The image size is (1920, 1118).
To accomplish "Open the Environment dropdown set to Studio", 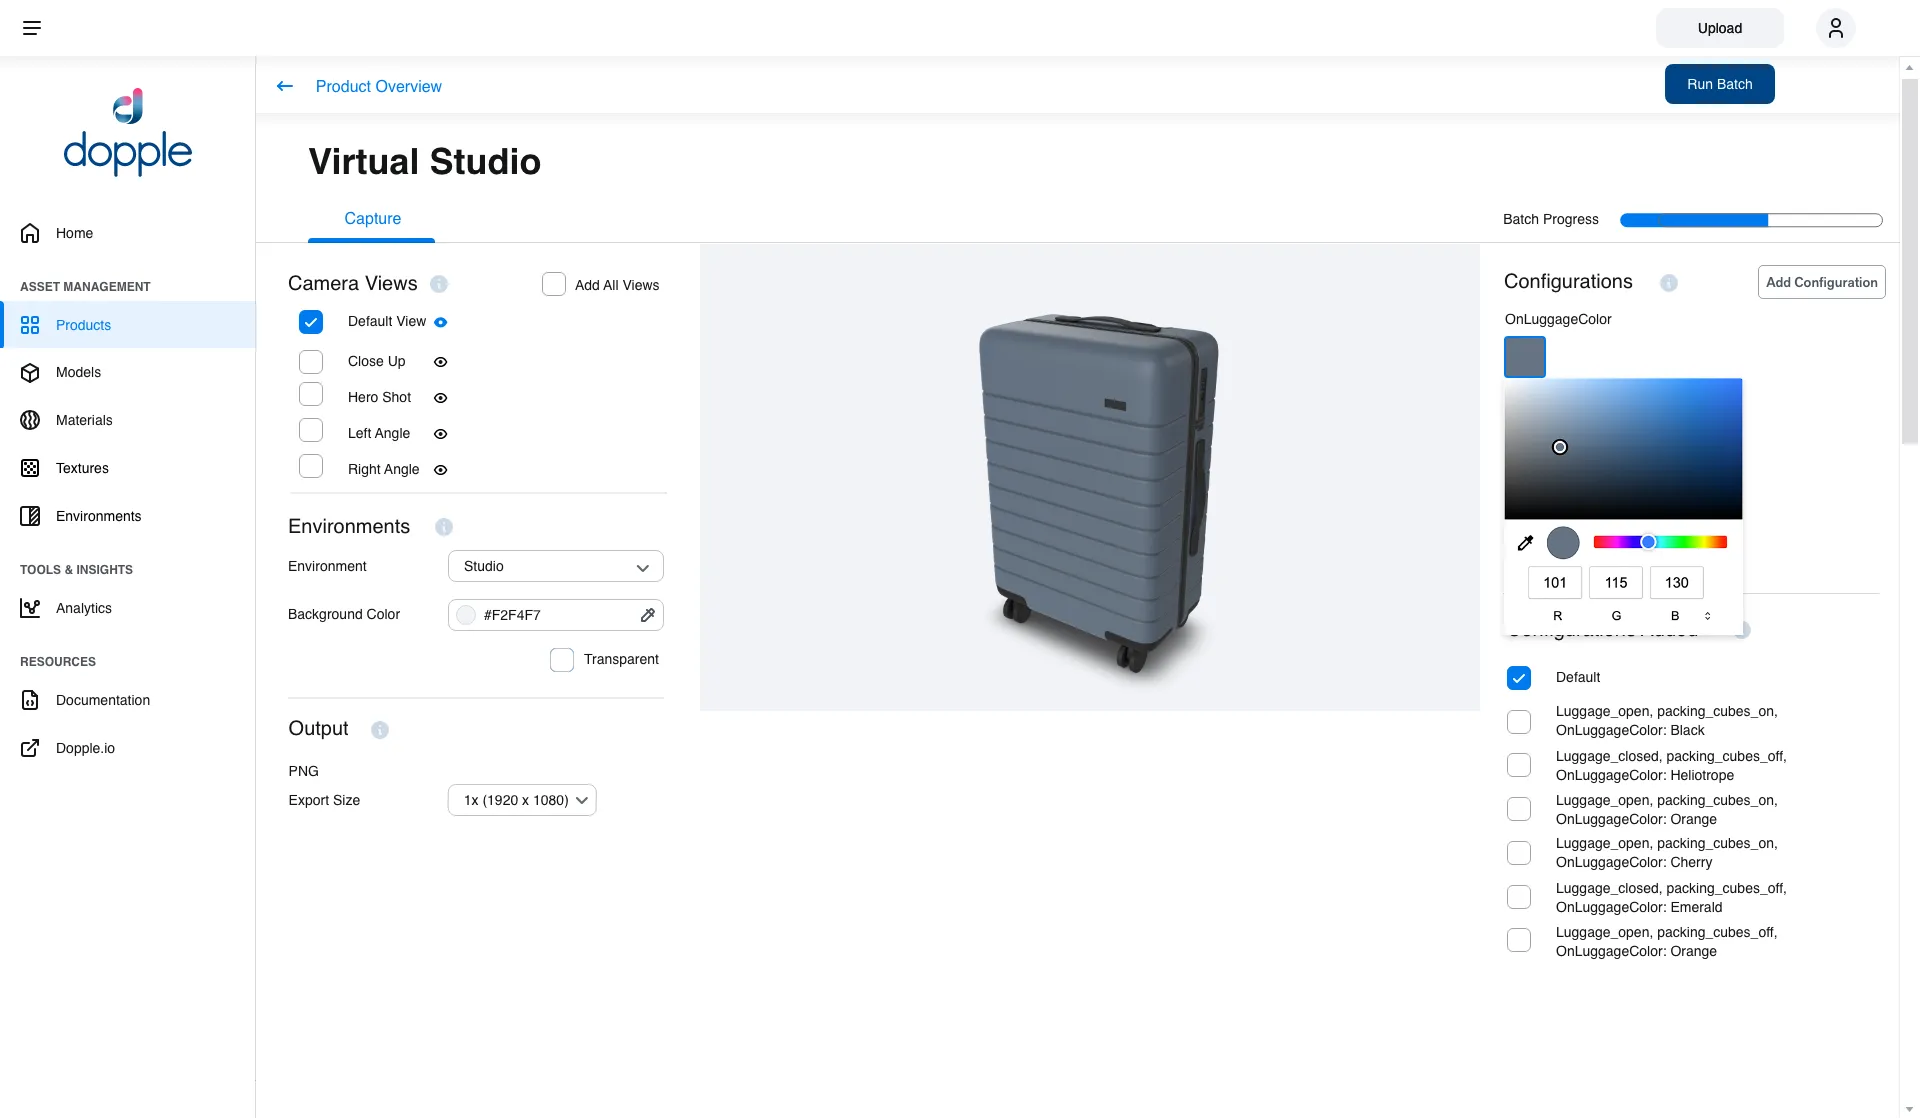I will [x=555, y=566].
